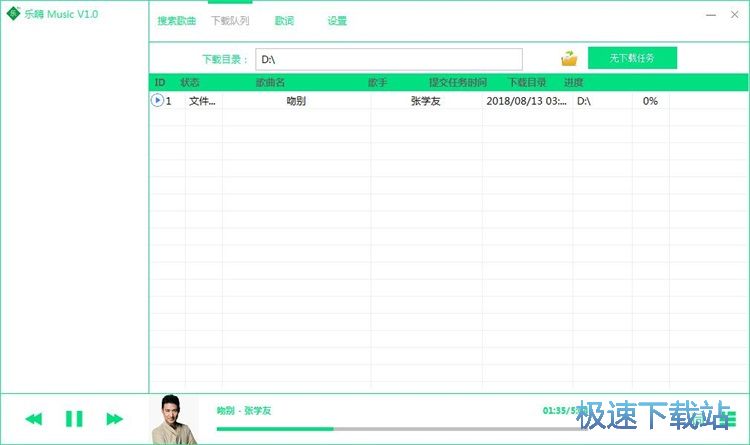The image size is (750, 445).
Task: Switch to the 下载队列 tab
Action: click(230, 21)
